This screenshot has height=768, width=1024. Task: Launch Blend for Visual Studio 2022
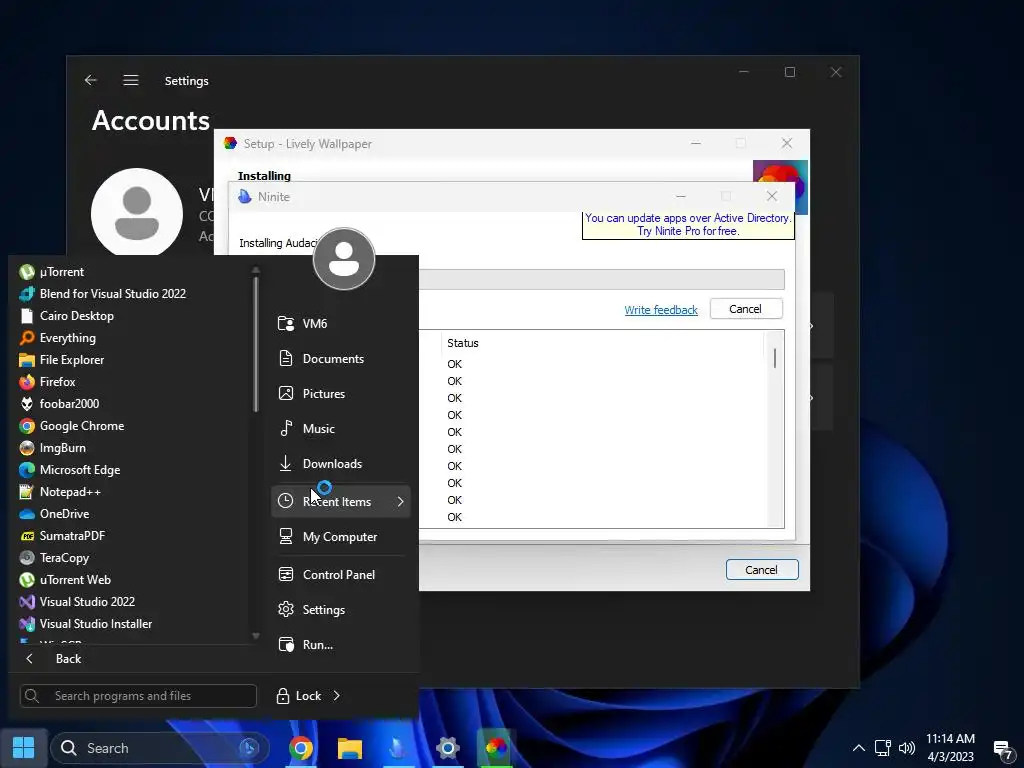pyautogui.click(x=103, y=294)
